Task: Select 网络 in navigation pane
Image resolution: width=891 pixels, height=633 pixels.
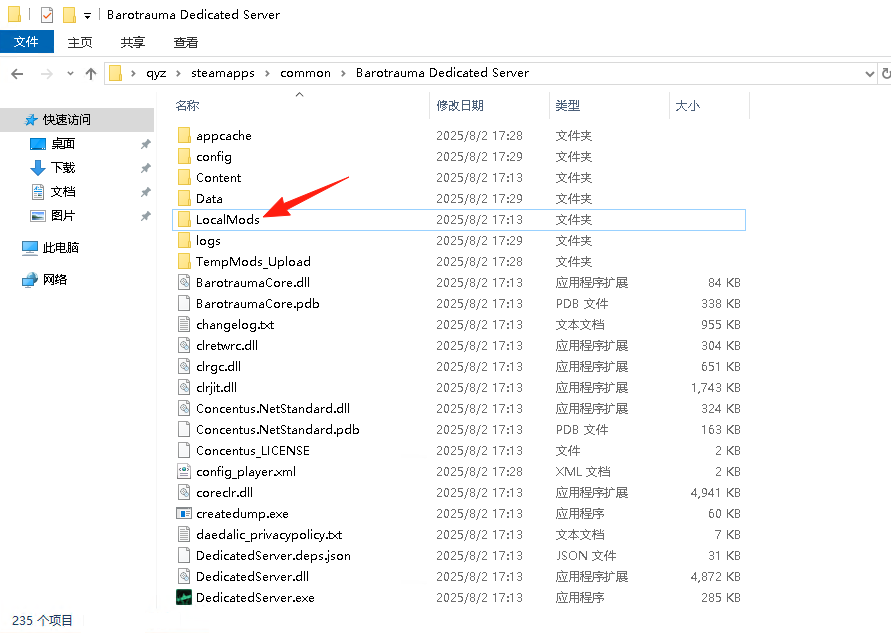Action: pyautogui.click(x=55, y=280)
